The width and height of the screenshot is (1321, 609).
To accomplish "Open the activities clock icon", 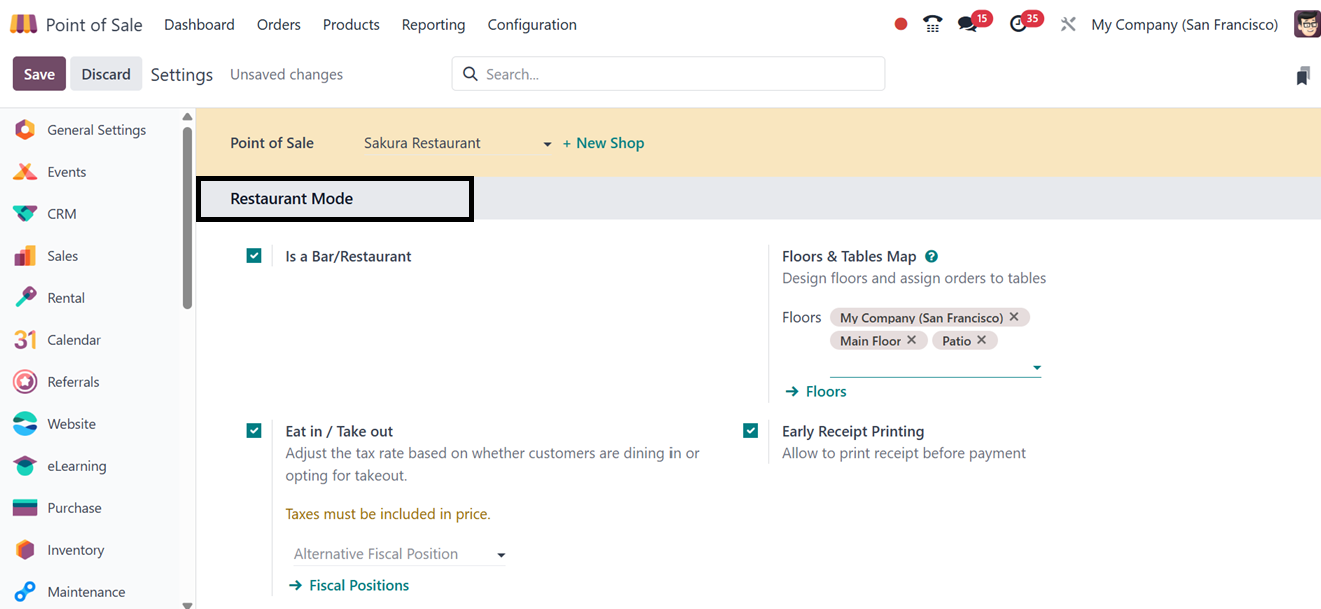I will click(1019, 25).
